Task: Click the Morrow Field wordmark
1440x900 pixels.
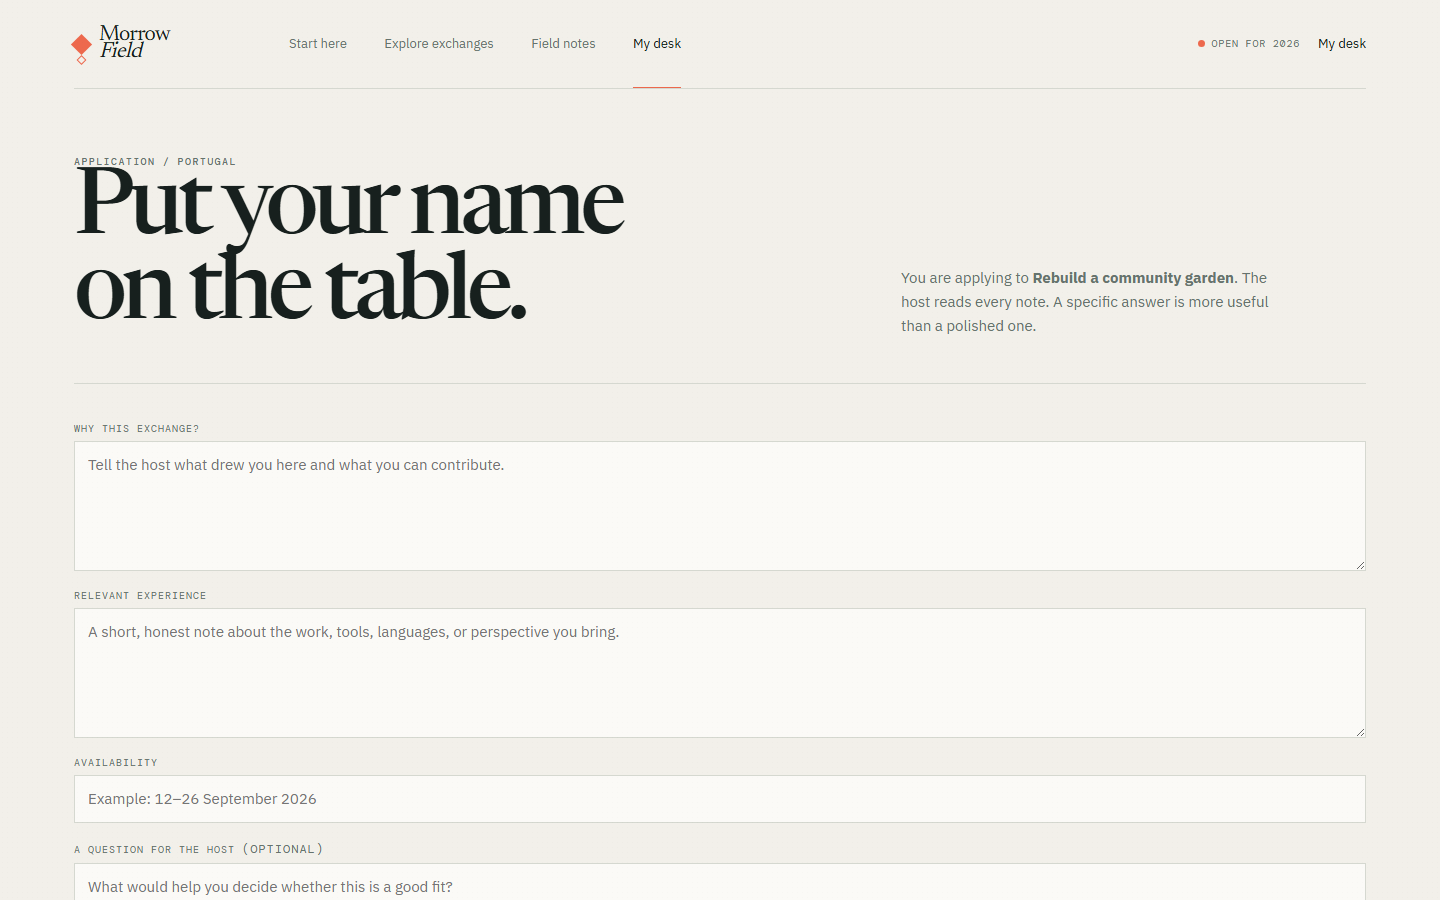Action: click(135, 42)
